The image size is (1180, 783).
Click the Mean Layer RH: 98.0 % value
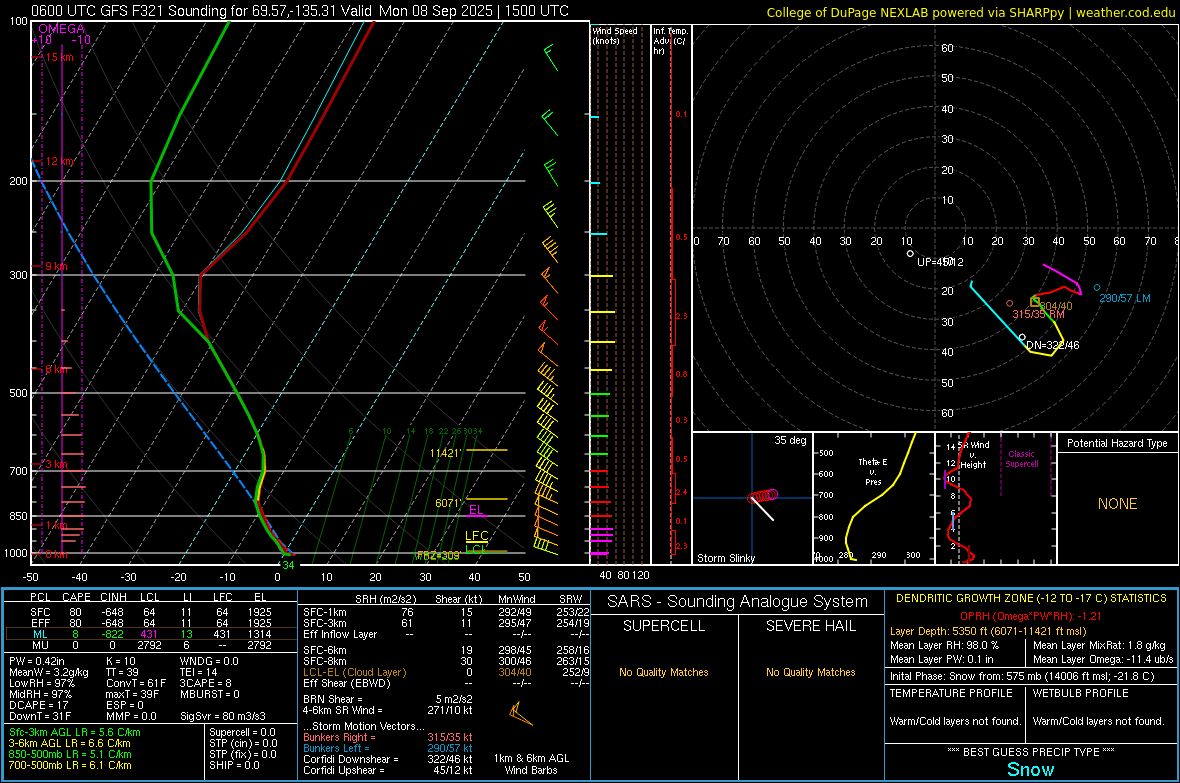[944, 645]
